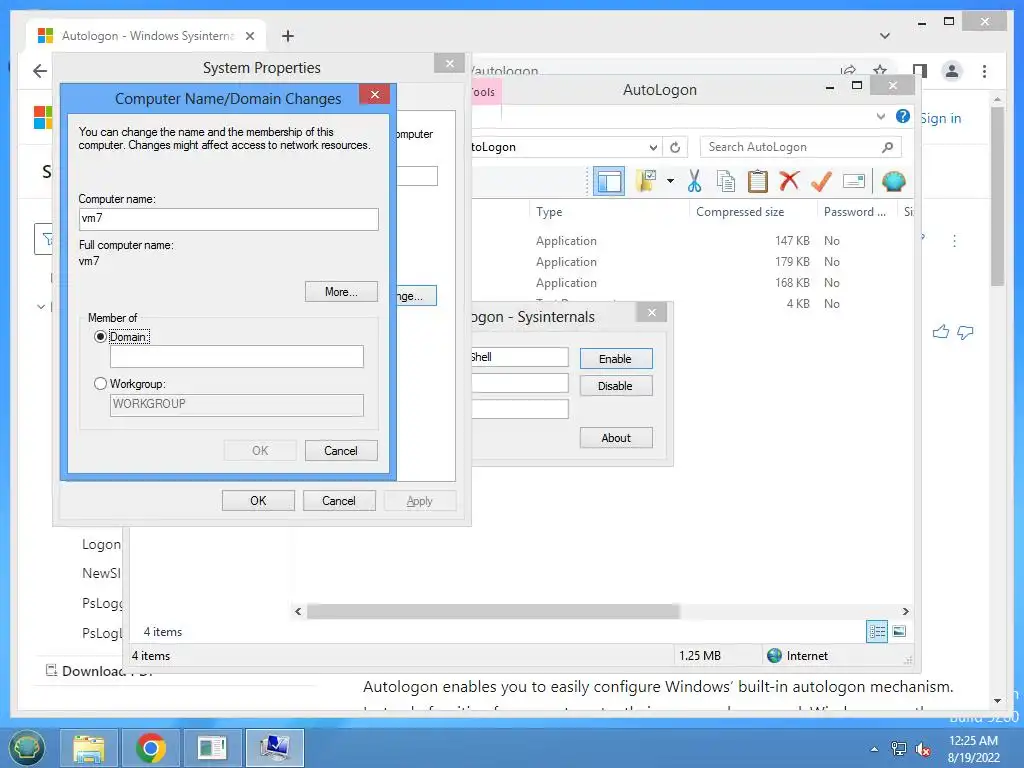1024x768 pixels.
Task: Open the Chrome profile avatar icon
Action: coord(952,71)
